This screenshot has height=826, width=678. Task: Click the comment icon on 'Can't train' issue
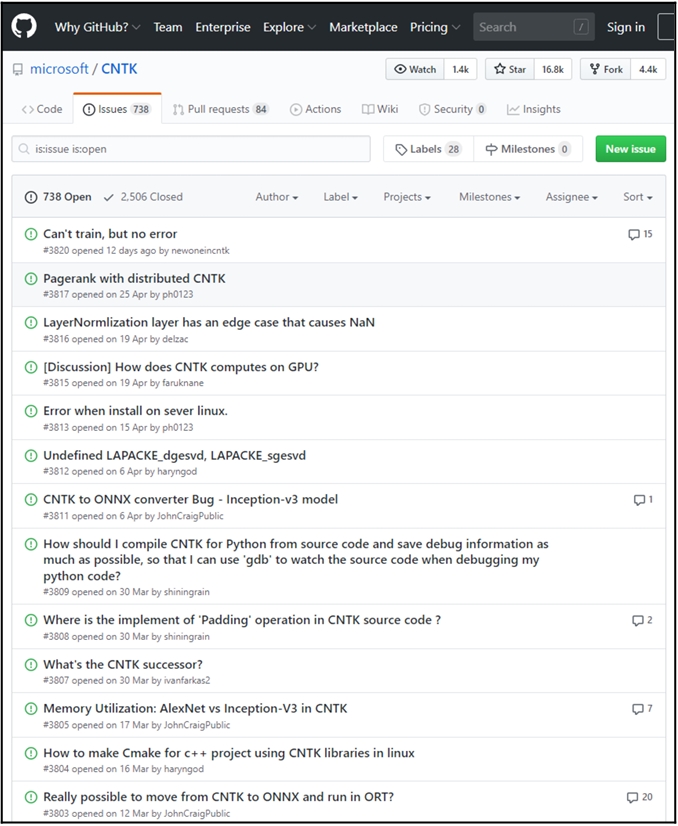pyautogui.click(x=633, y=235)
